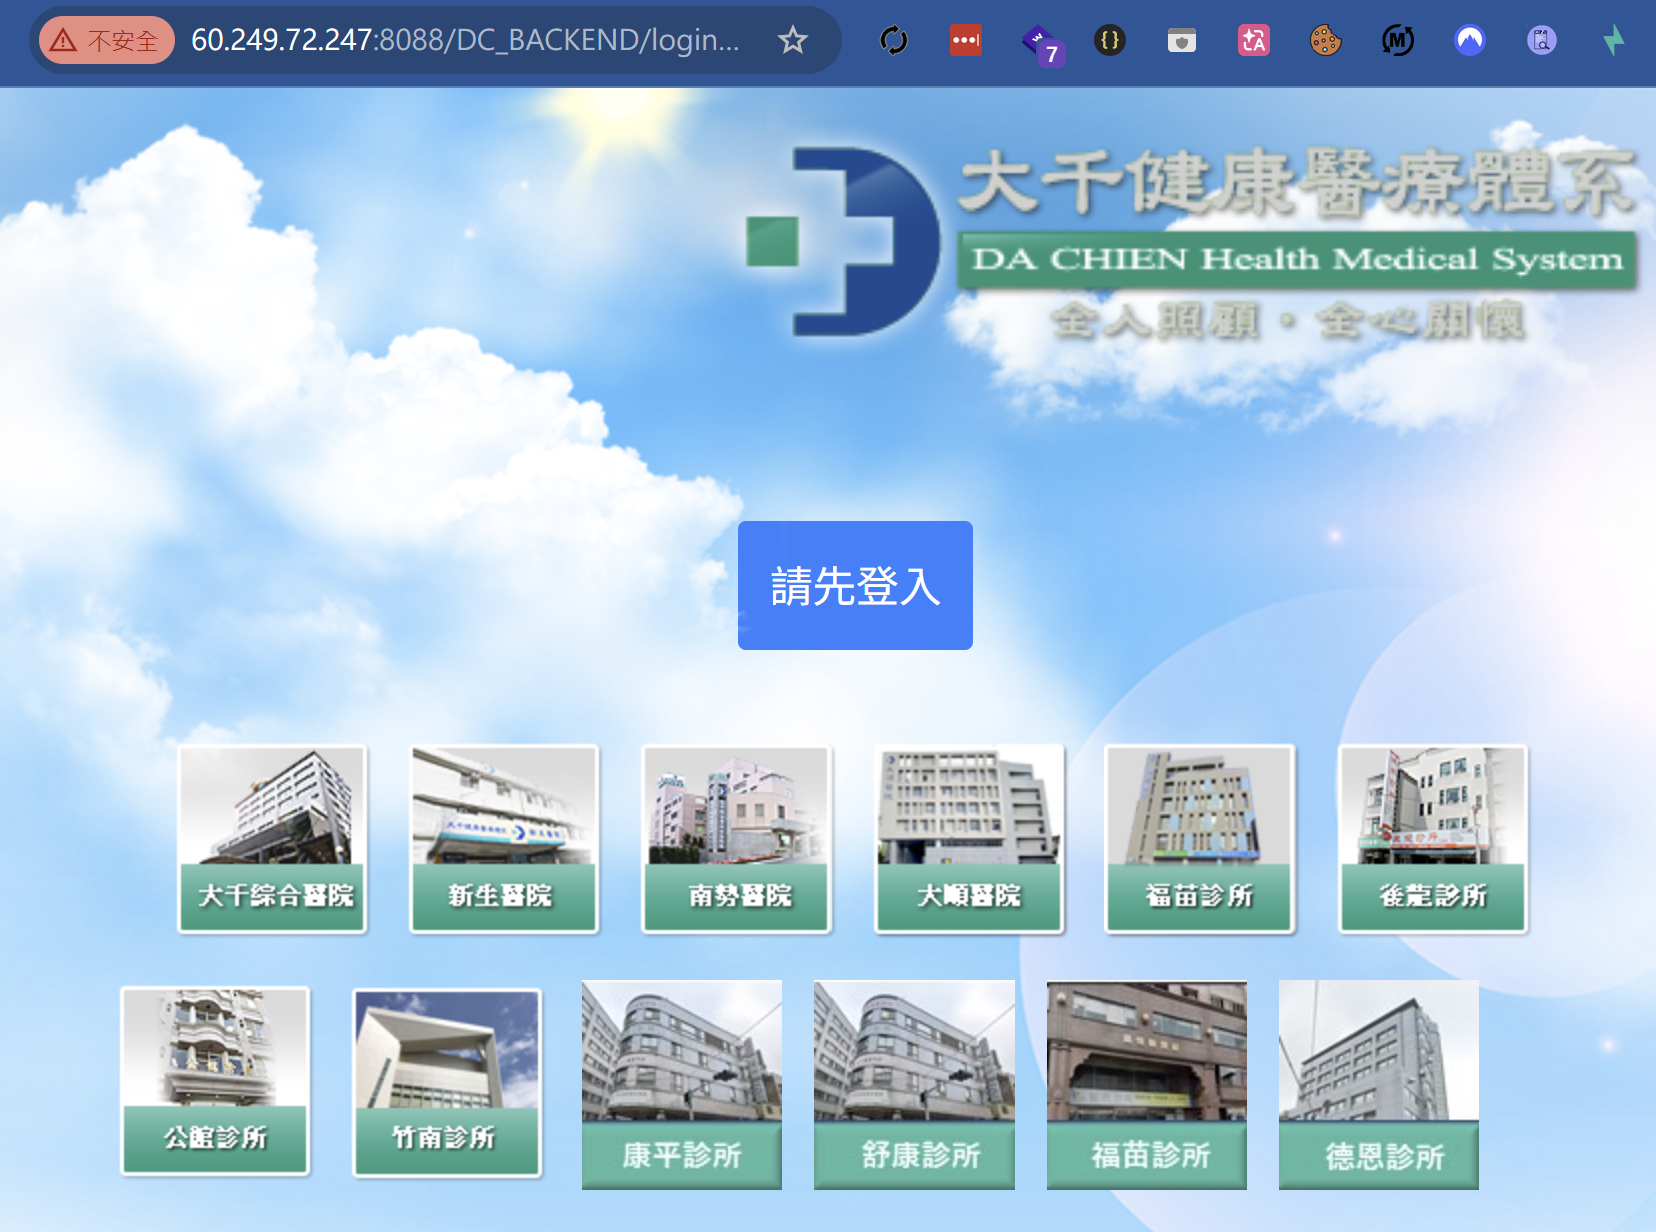The image size is (1656, 1232).
Task: Open the 大千綜合醫院 hospital card
Action: (x=273, y=839)
